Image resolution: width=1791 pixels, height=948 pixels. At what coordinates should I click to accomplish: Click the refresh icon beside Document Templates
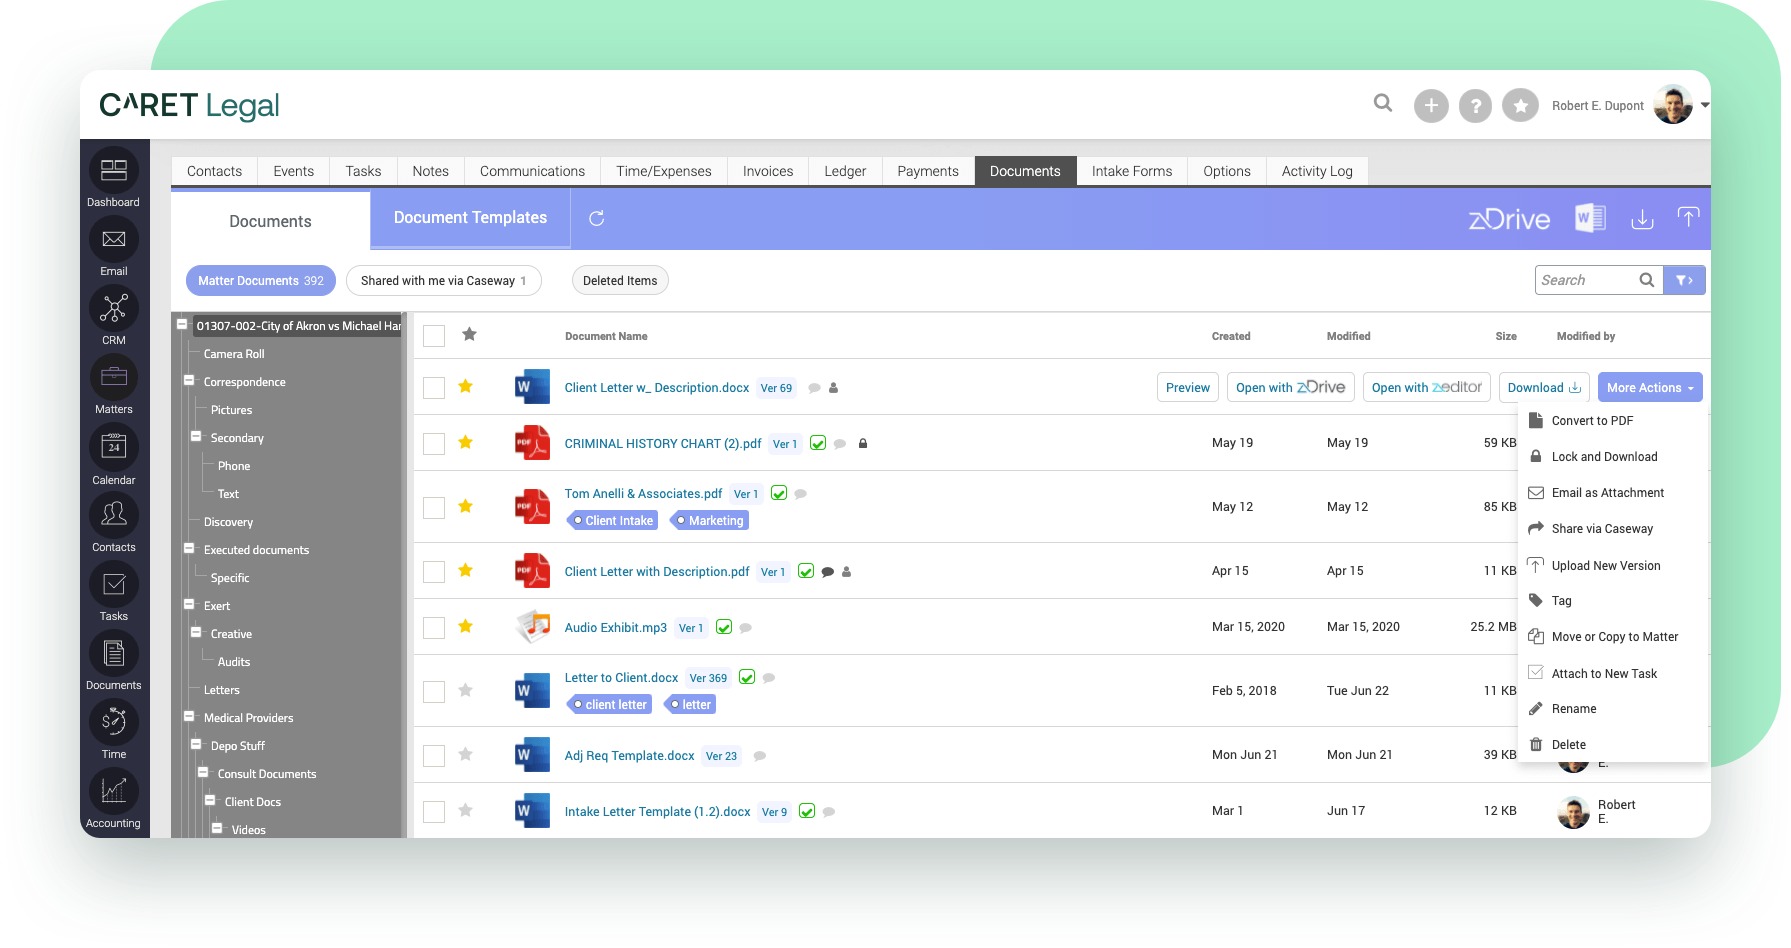click(596, 217)
